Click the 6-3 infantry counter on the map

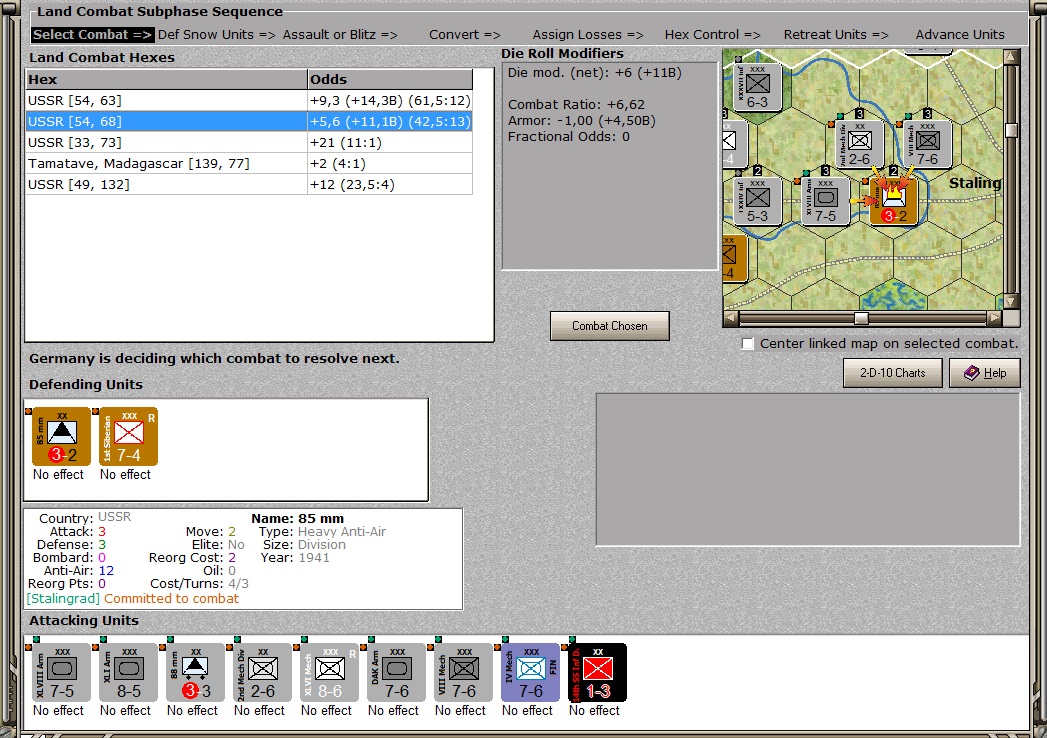click(x=757, y=87)
